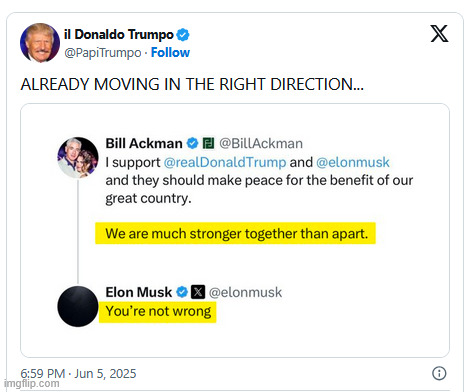Follow the @PapiTrumpo account
The image size is (471, 392).
(170, 52)
